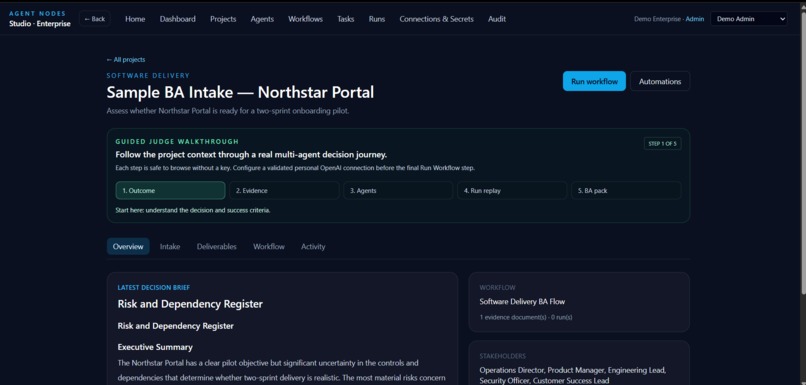Screen dimensions: 806x385
Task: Select walkthrough step 5. BA pack
Action: pyautogui.click(x=626, y=190)
